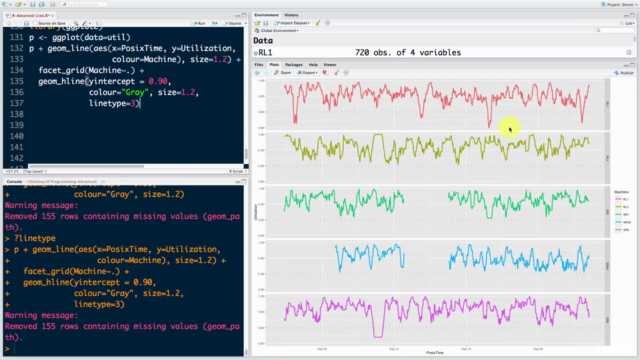Expand the recent files arrow beside Open File
640x360 pixels.
pos(23,4)
